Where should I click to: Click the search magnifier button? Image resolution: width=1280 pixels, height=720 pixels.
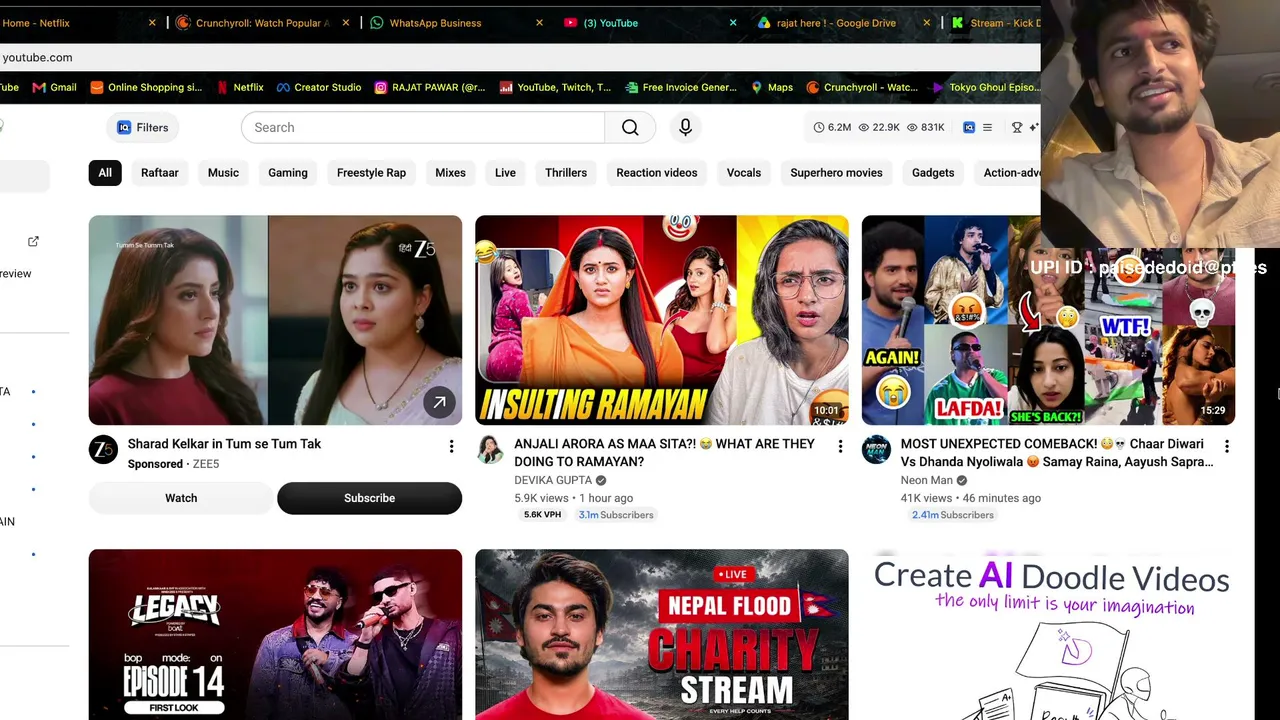630,127
